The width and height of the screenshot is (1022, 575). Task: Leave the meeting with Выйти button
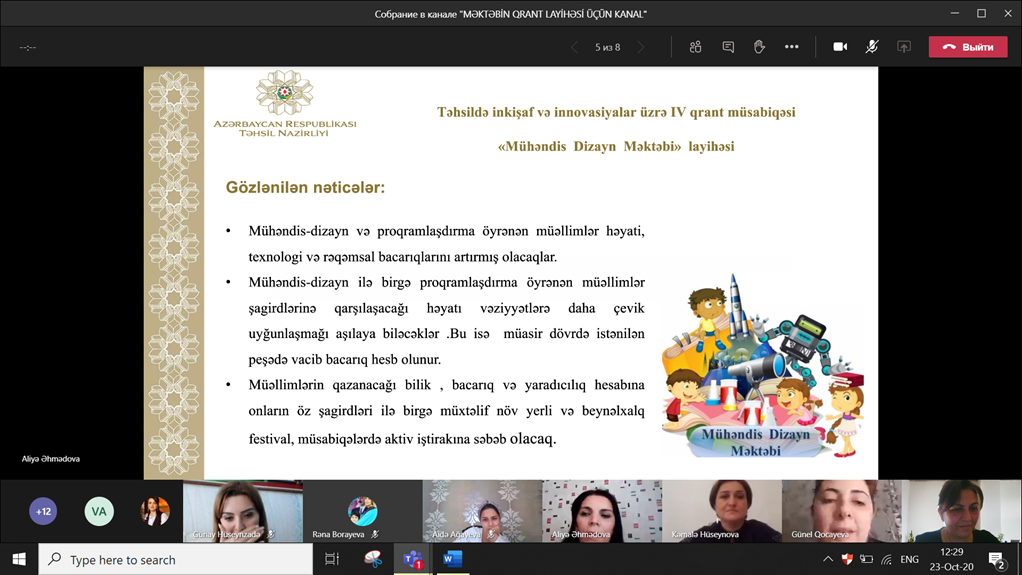pos(968,47)
